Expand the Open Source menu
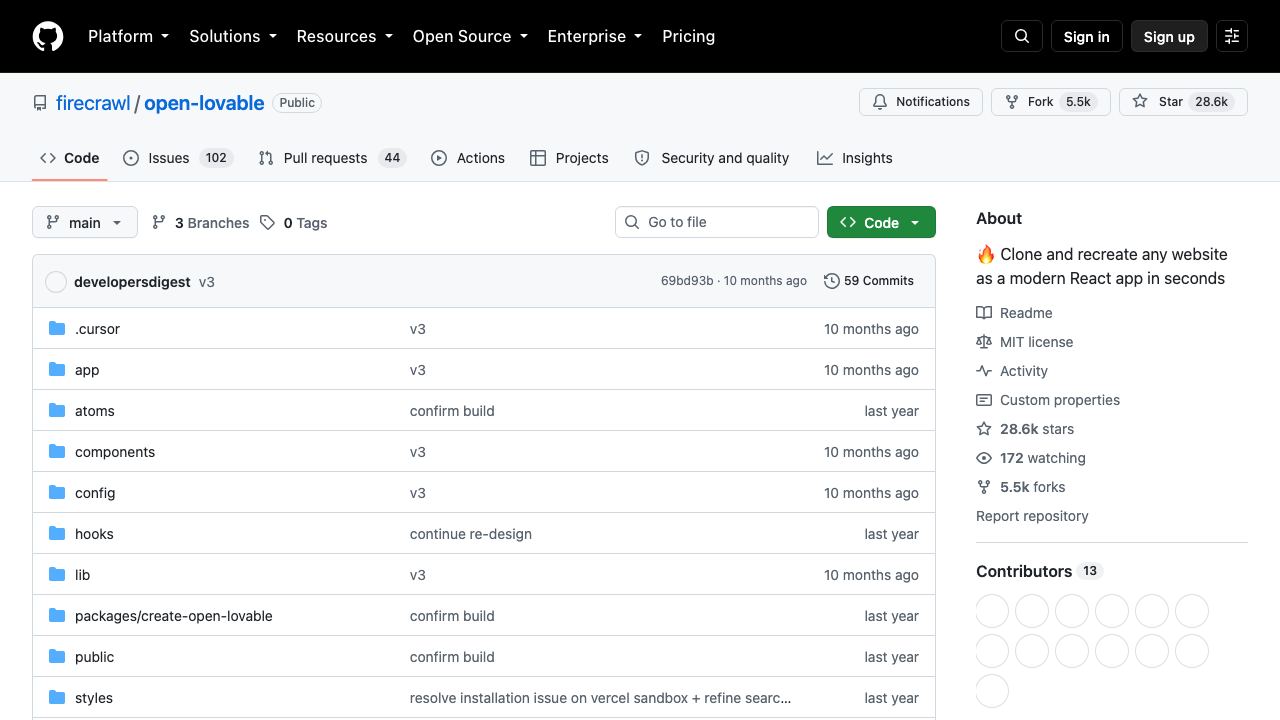 click(470, 36)
